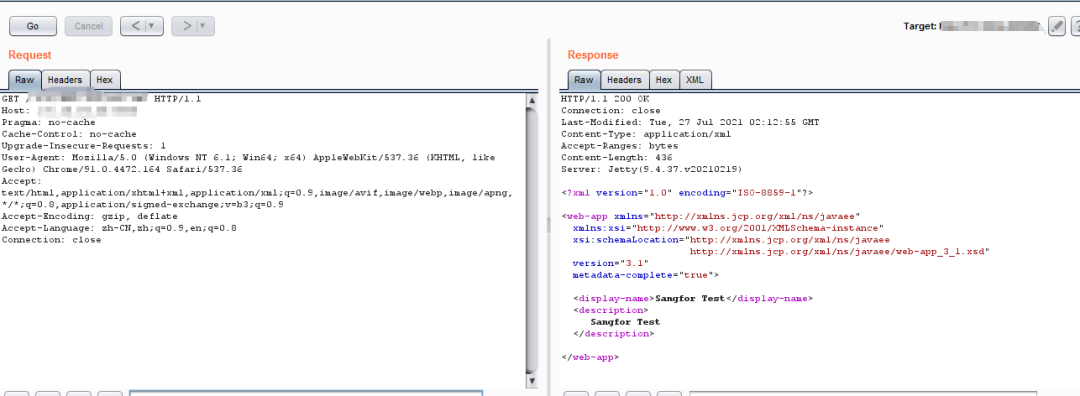Click the 'web-app_3_1.xsd' schema URL line
The width and height of the screenshot is (1080, 396).
point(840,251)
